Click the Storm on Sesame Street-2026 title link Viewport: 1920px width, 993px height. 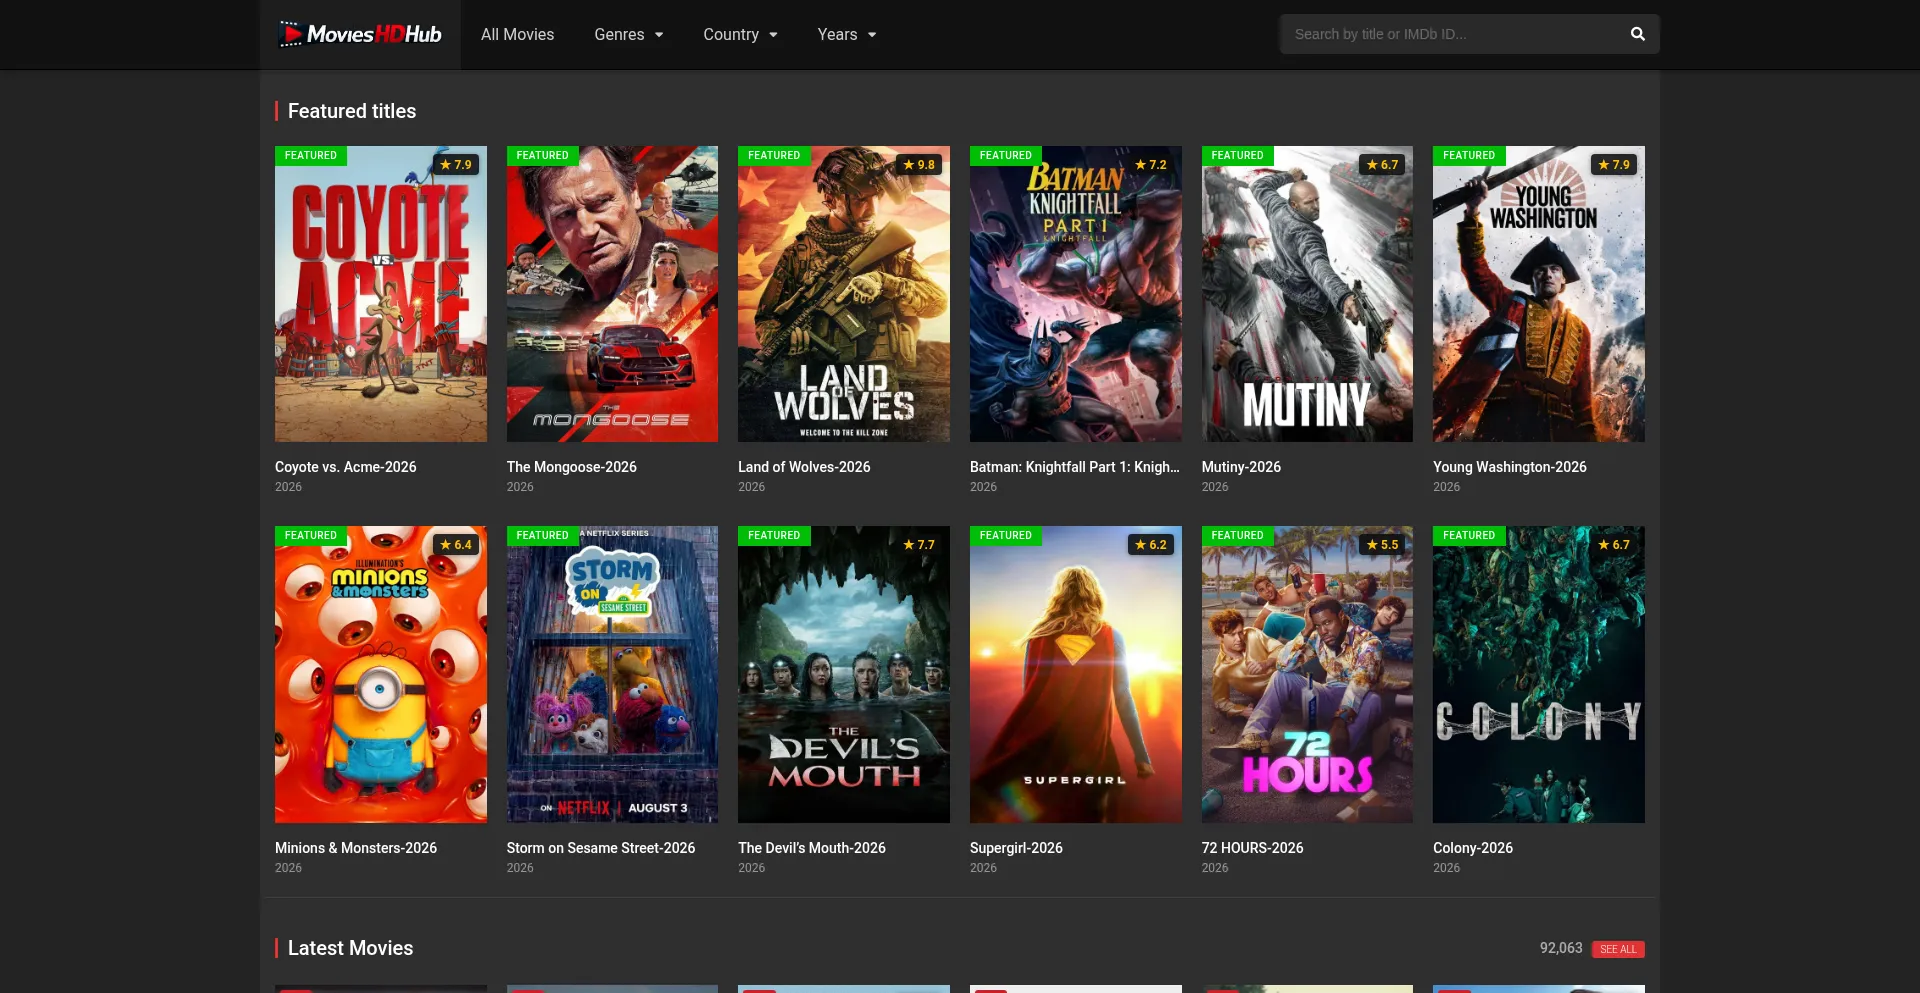coord(601,848)
